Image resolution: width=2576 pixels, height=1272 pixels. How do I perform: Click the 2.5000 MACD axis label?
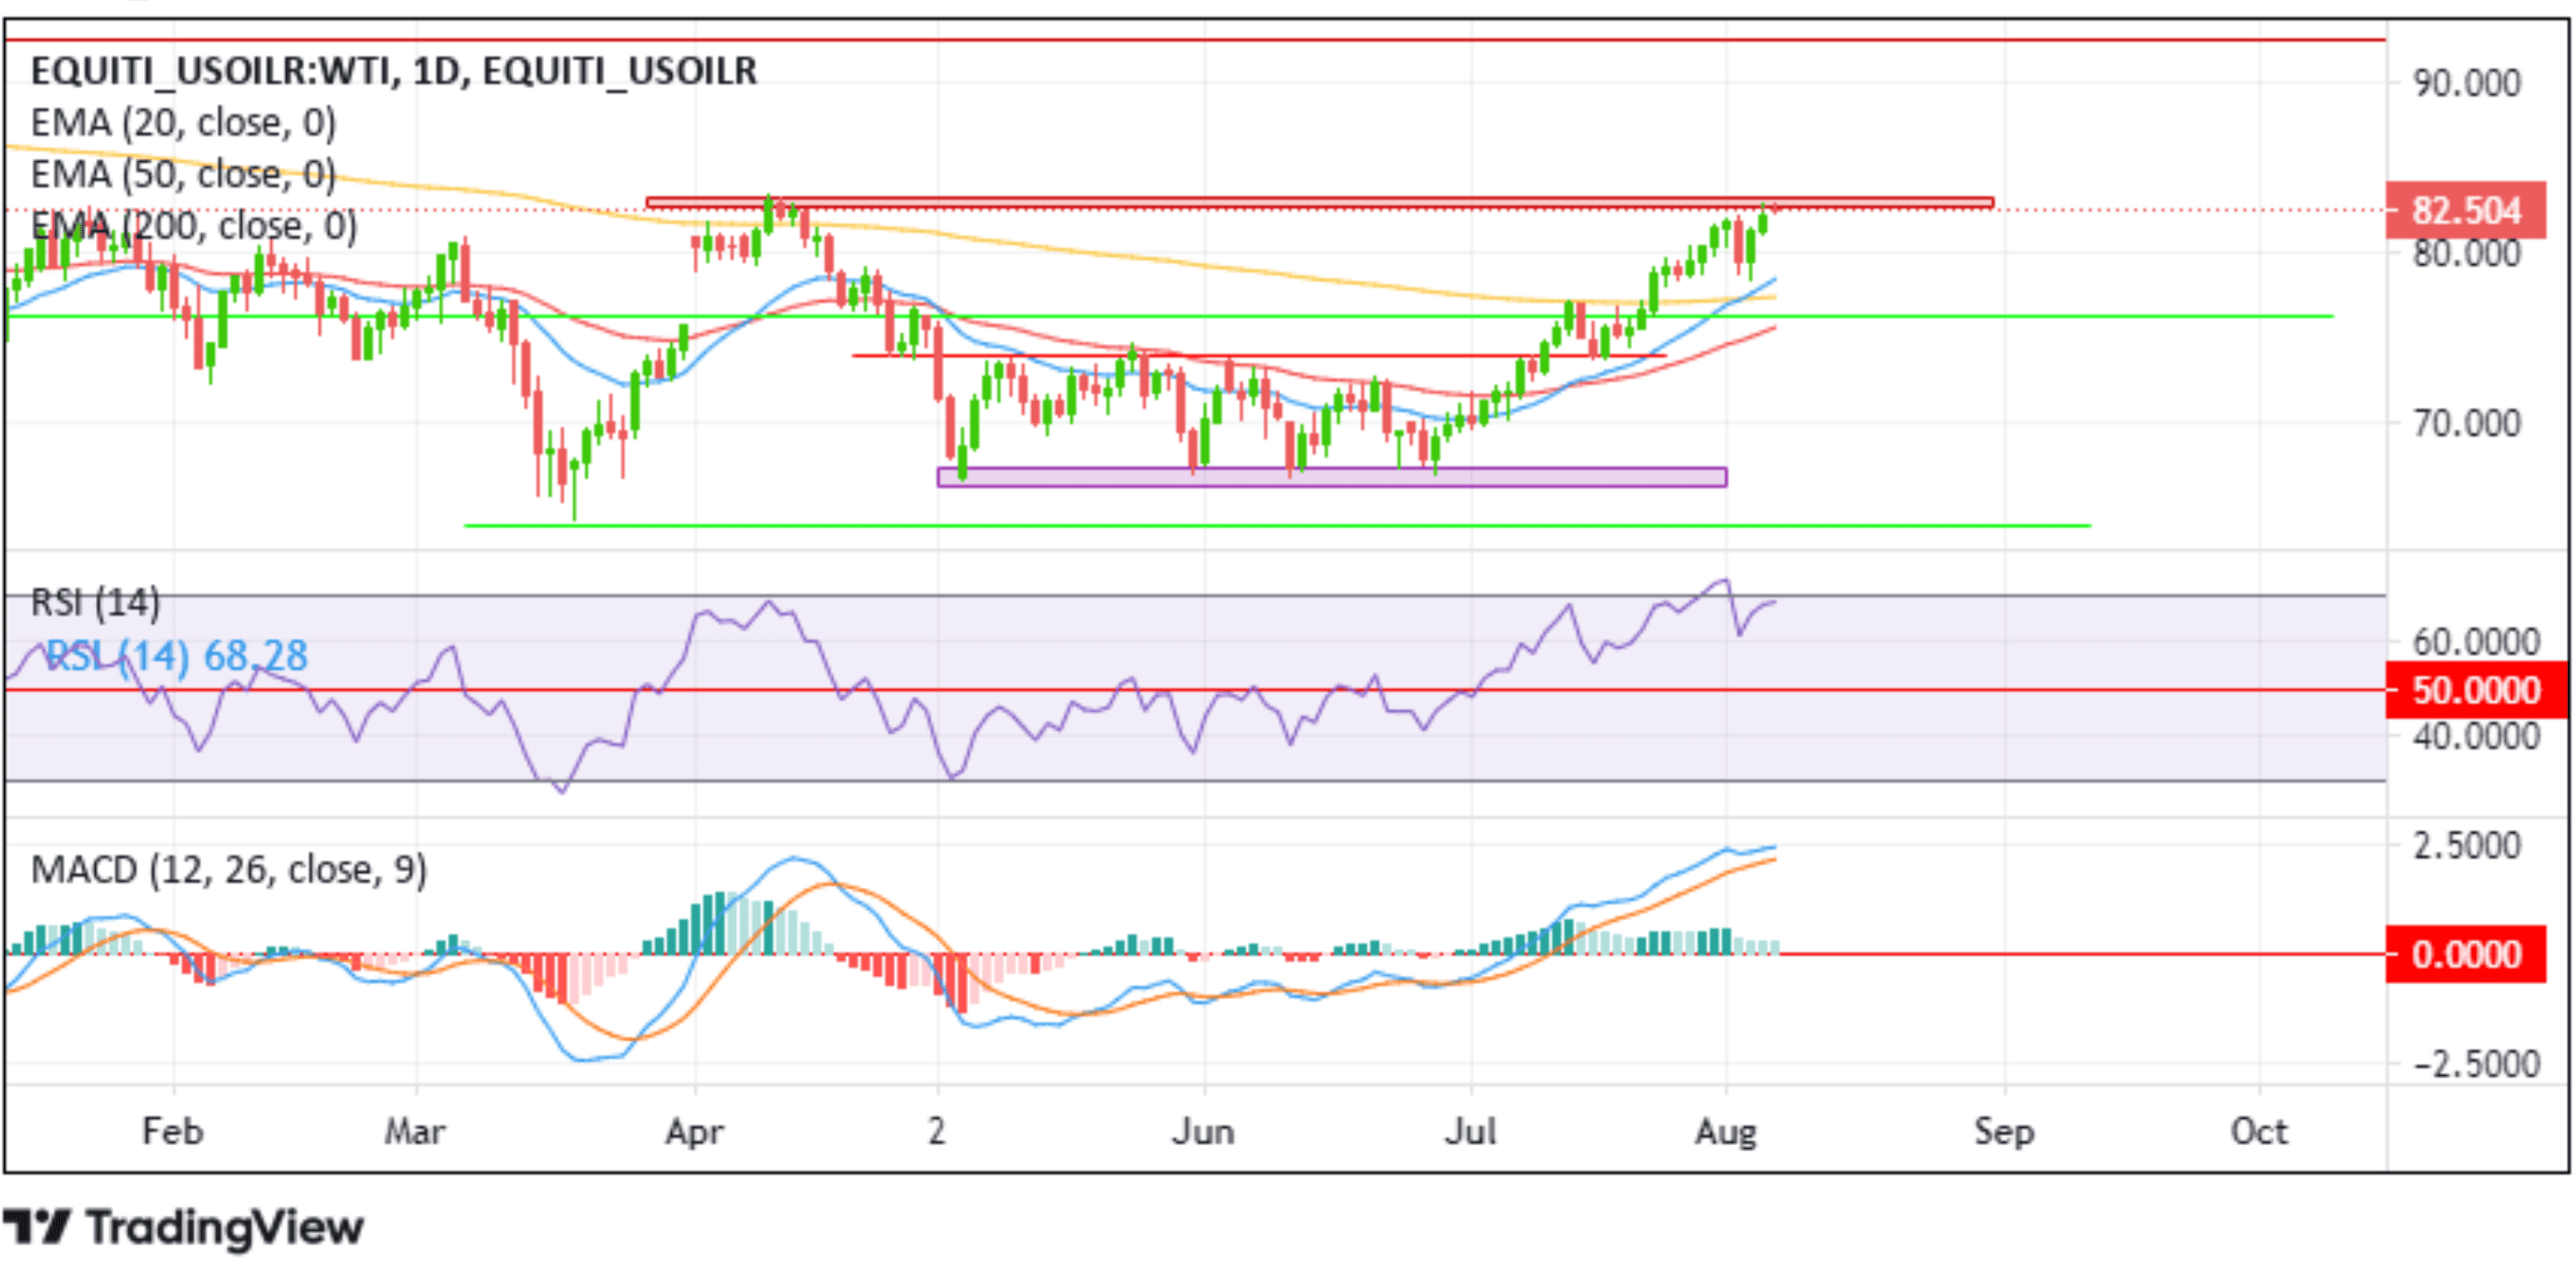2467,846
